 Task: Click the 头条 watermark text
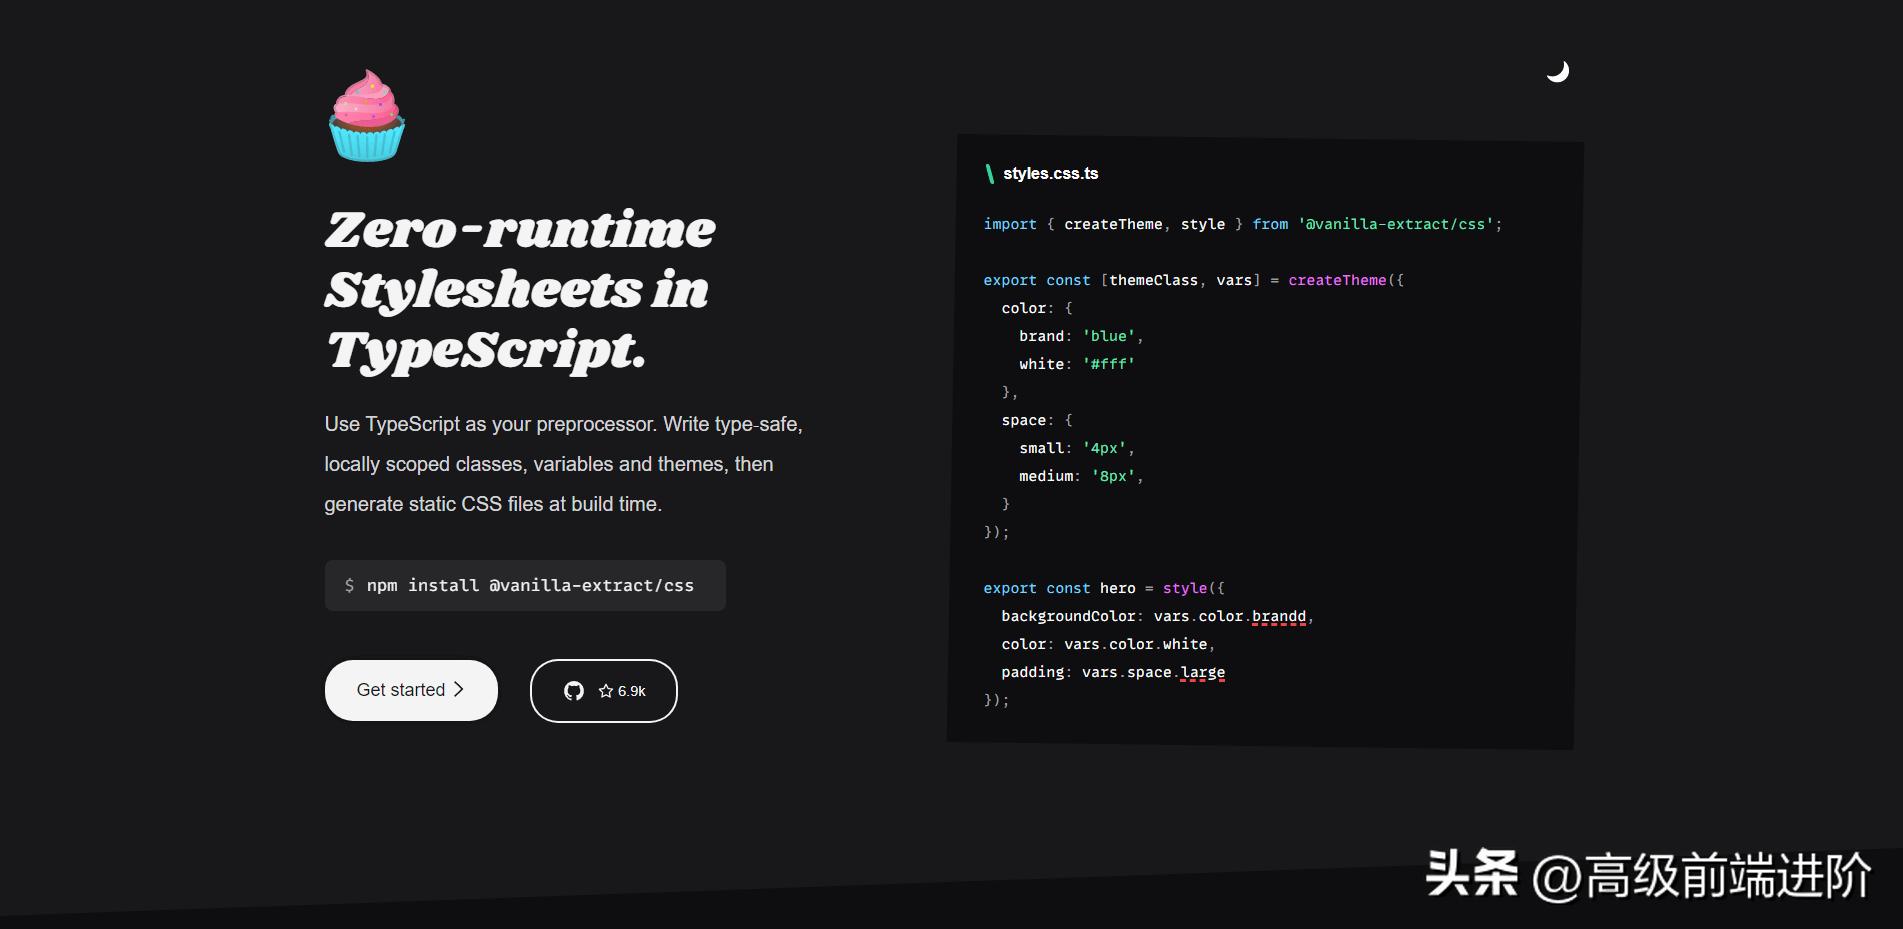point(1470,874)
